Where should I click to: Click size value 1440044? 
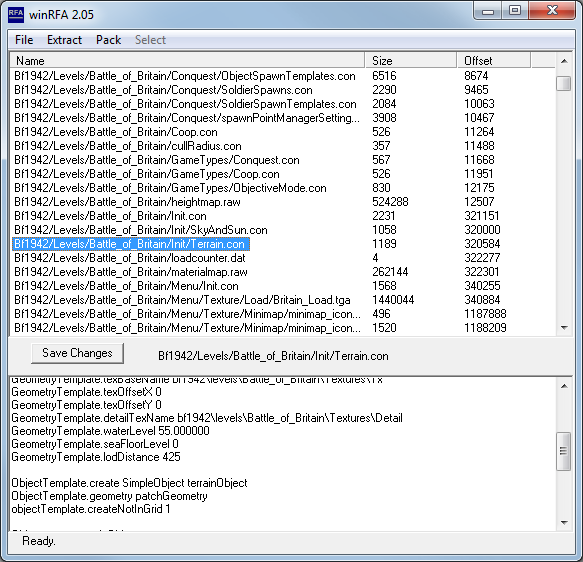point(393,300)
